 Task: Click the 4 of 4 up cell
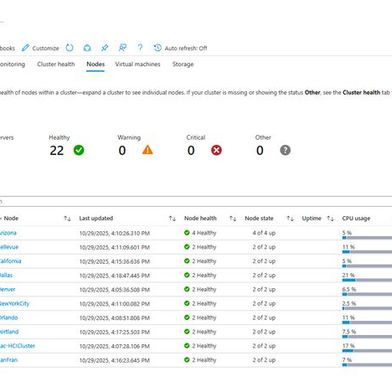(x=264, y=233)
